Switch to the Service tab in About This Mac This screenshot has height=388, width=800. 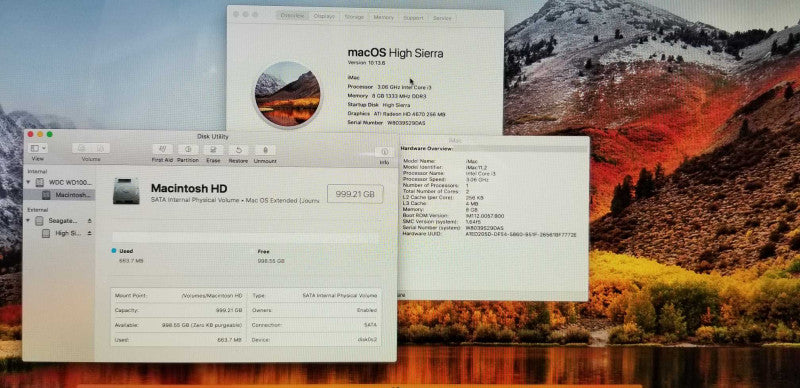click(442, 18)
